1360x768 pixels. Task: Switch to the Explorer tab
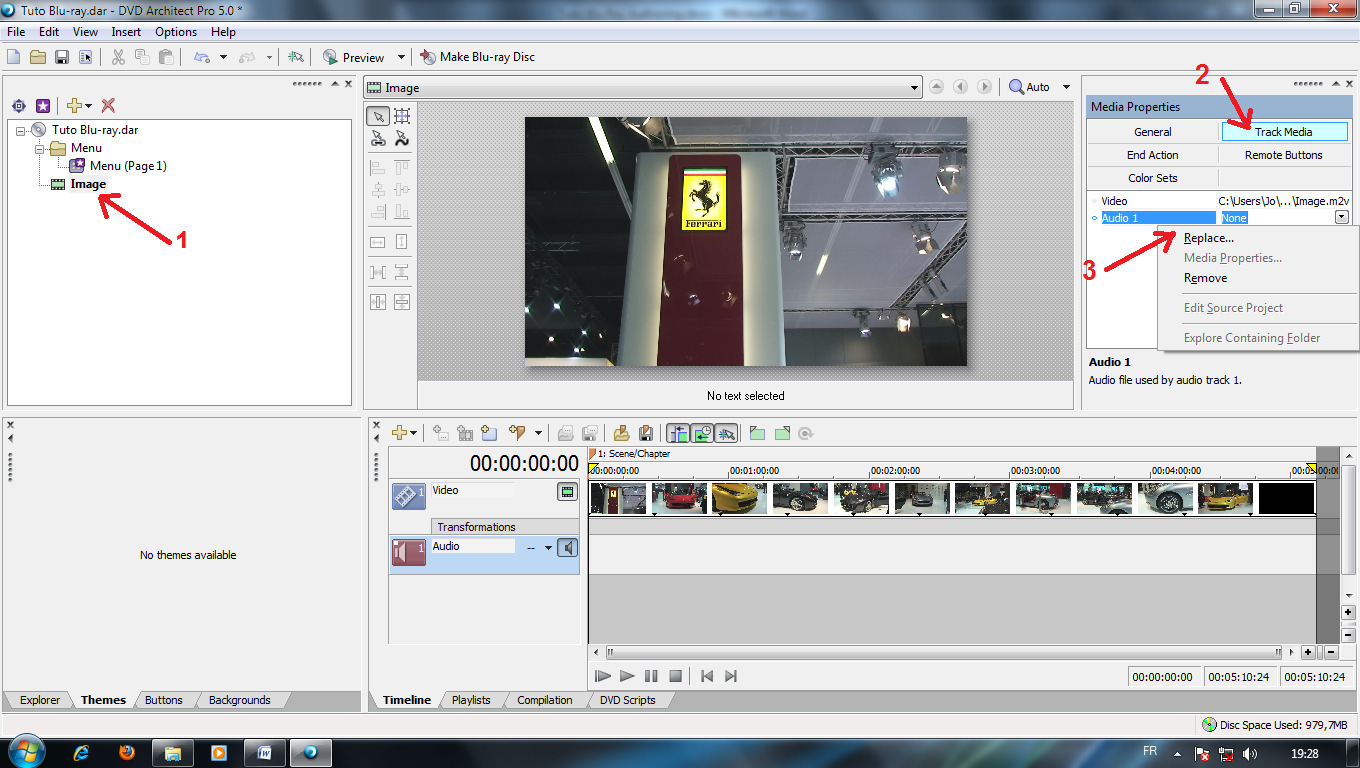[40, 700]
